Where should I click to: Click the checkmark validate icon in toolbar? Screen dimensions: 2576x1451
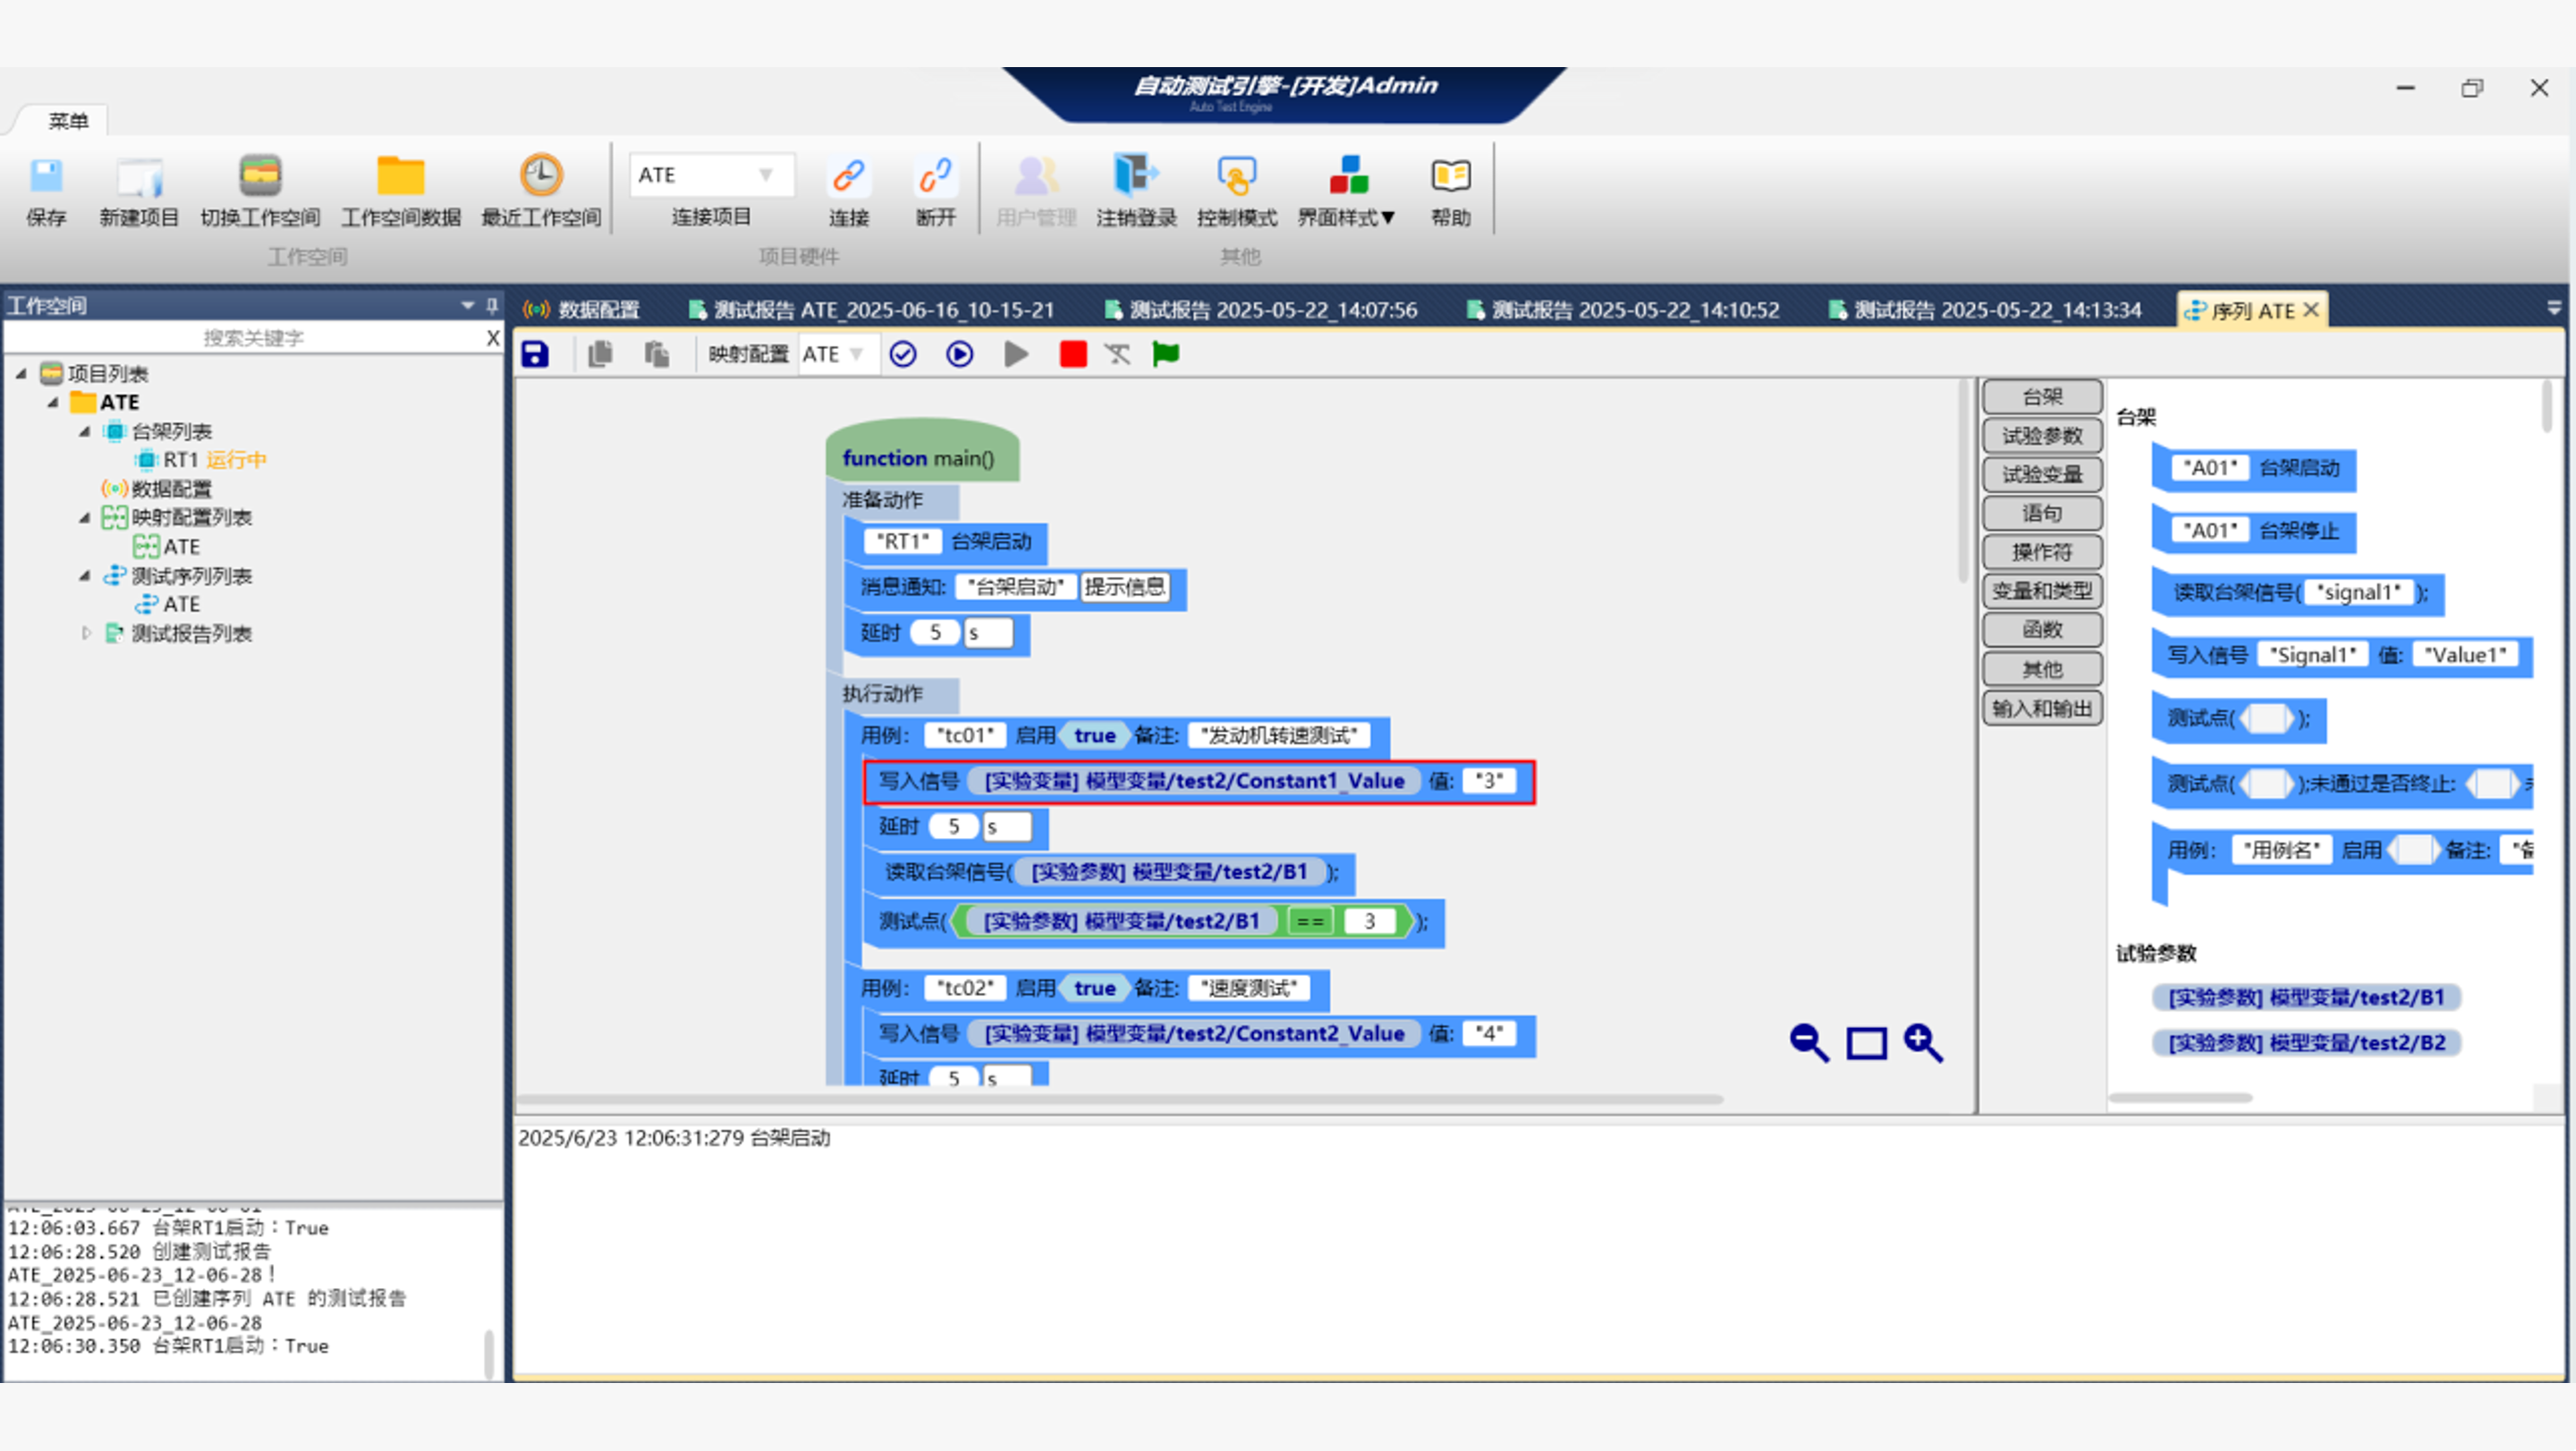click(903, 354)
